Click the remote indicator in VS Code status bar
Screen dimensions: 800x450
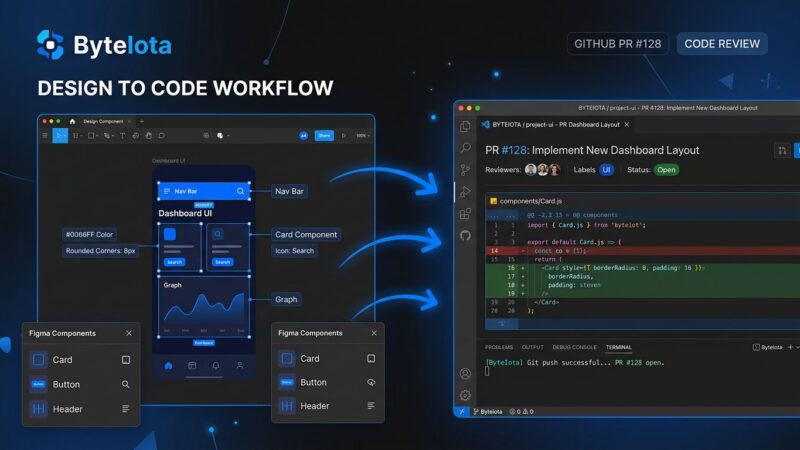click(x=462, y=411)
